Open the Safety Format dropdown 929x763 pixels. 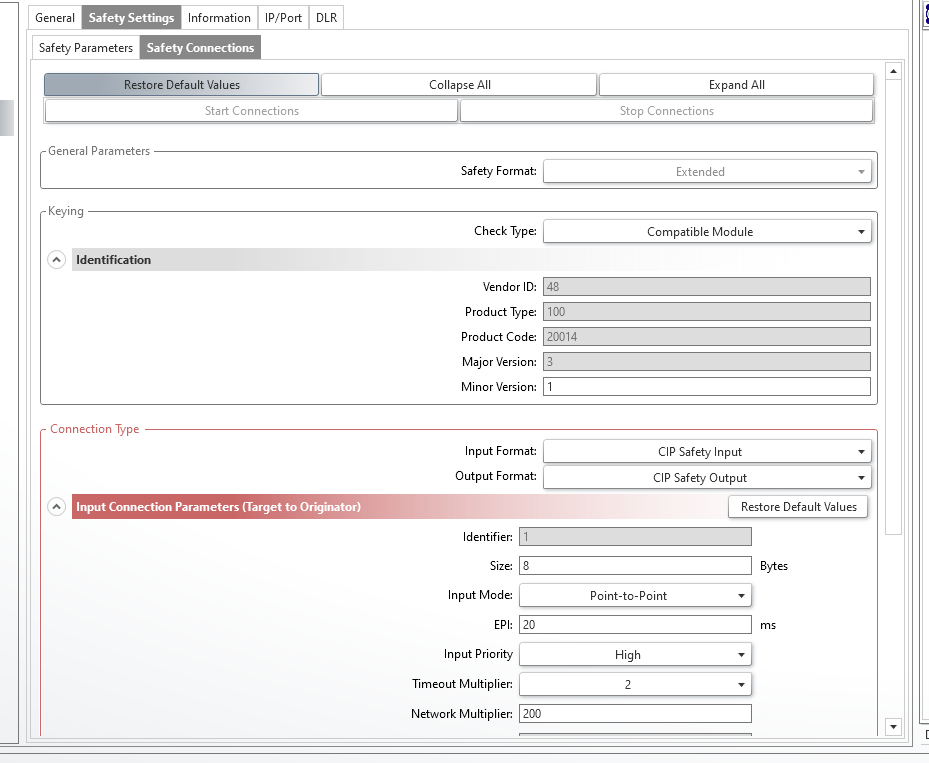pos(707,172)
